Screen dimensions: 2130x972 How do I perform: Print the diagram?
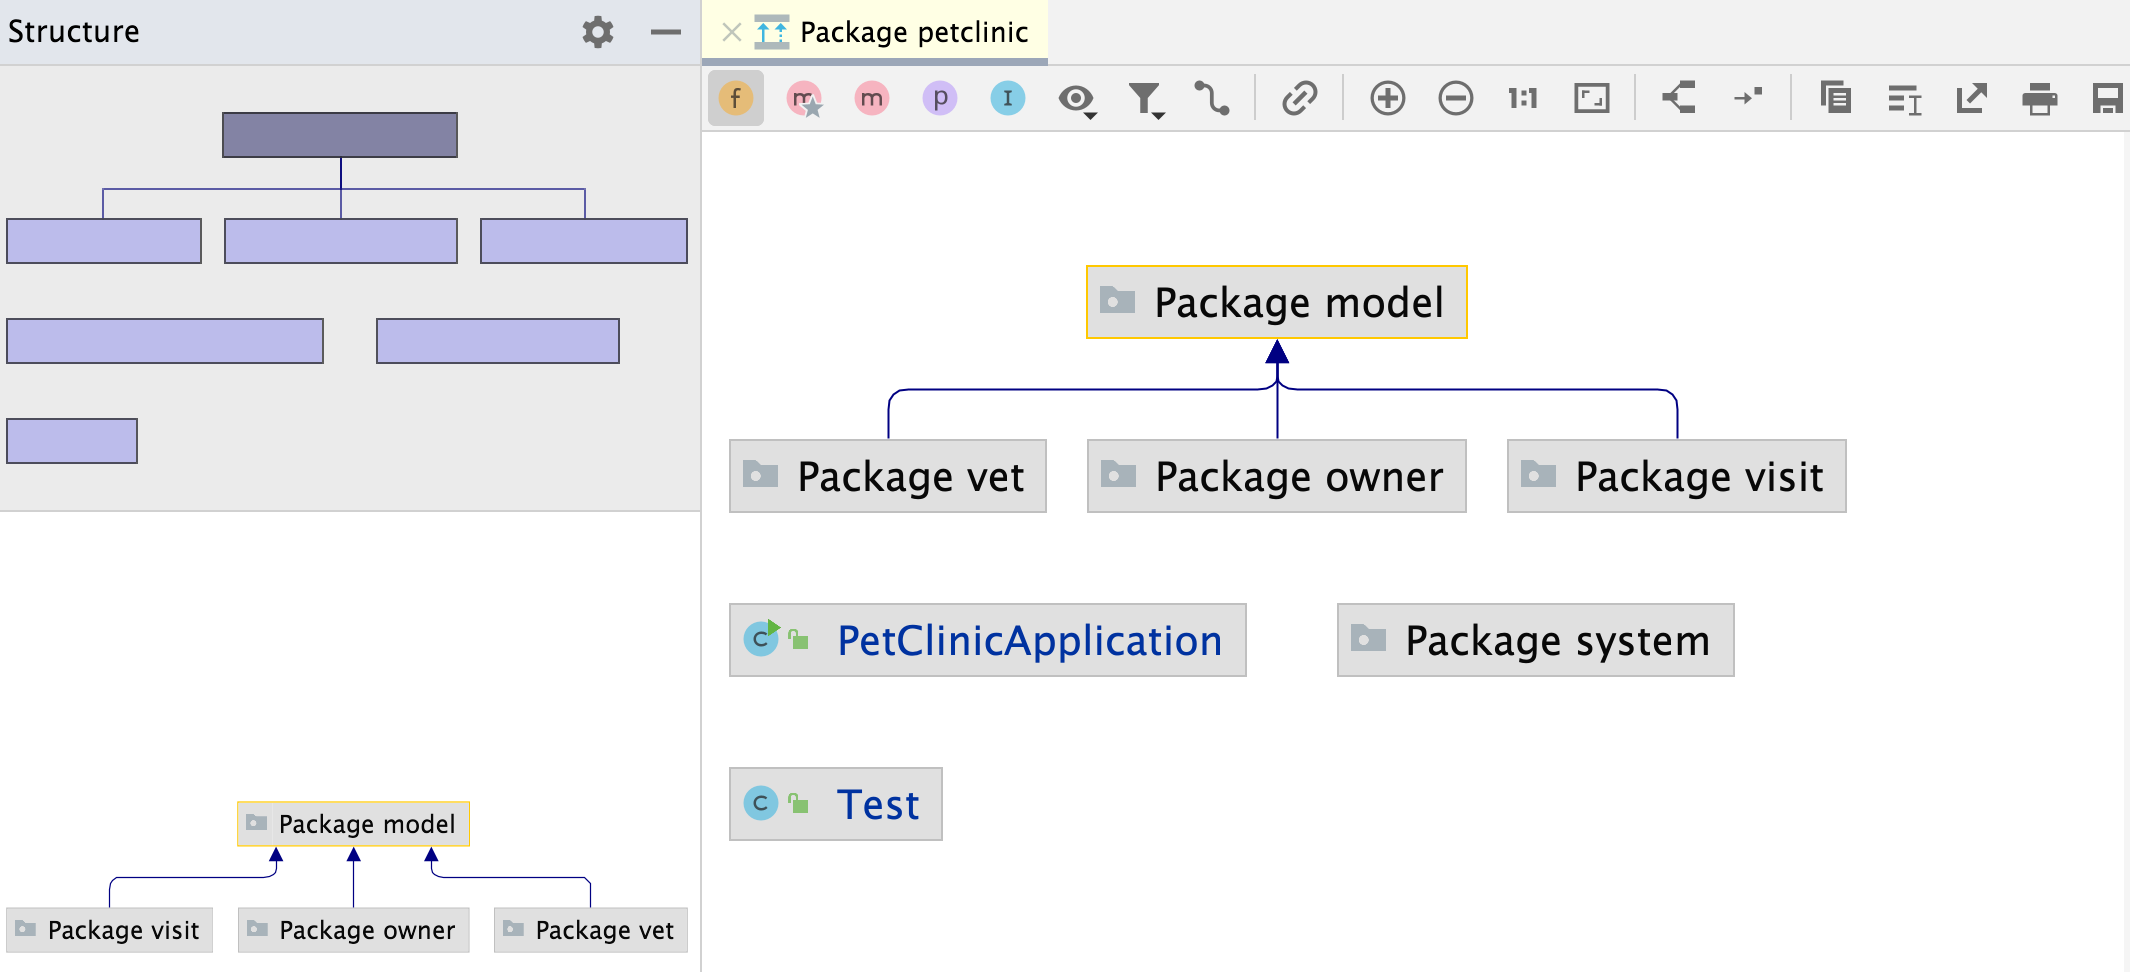(2040, 98)
